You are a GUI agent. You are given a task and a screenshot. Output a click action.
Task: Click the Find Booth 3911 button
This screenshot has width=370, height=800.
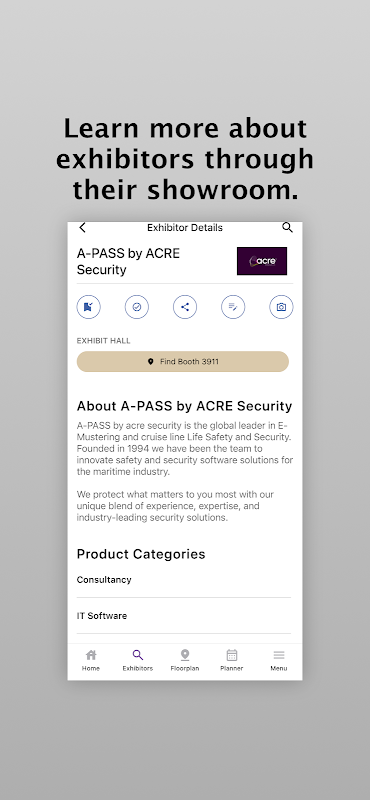coord(183,362)
